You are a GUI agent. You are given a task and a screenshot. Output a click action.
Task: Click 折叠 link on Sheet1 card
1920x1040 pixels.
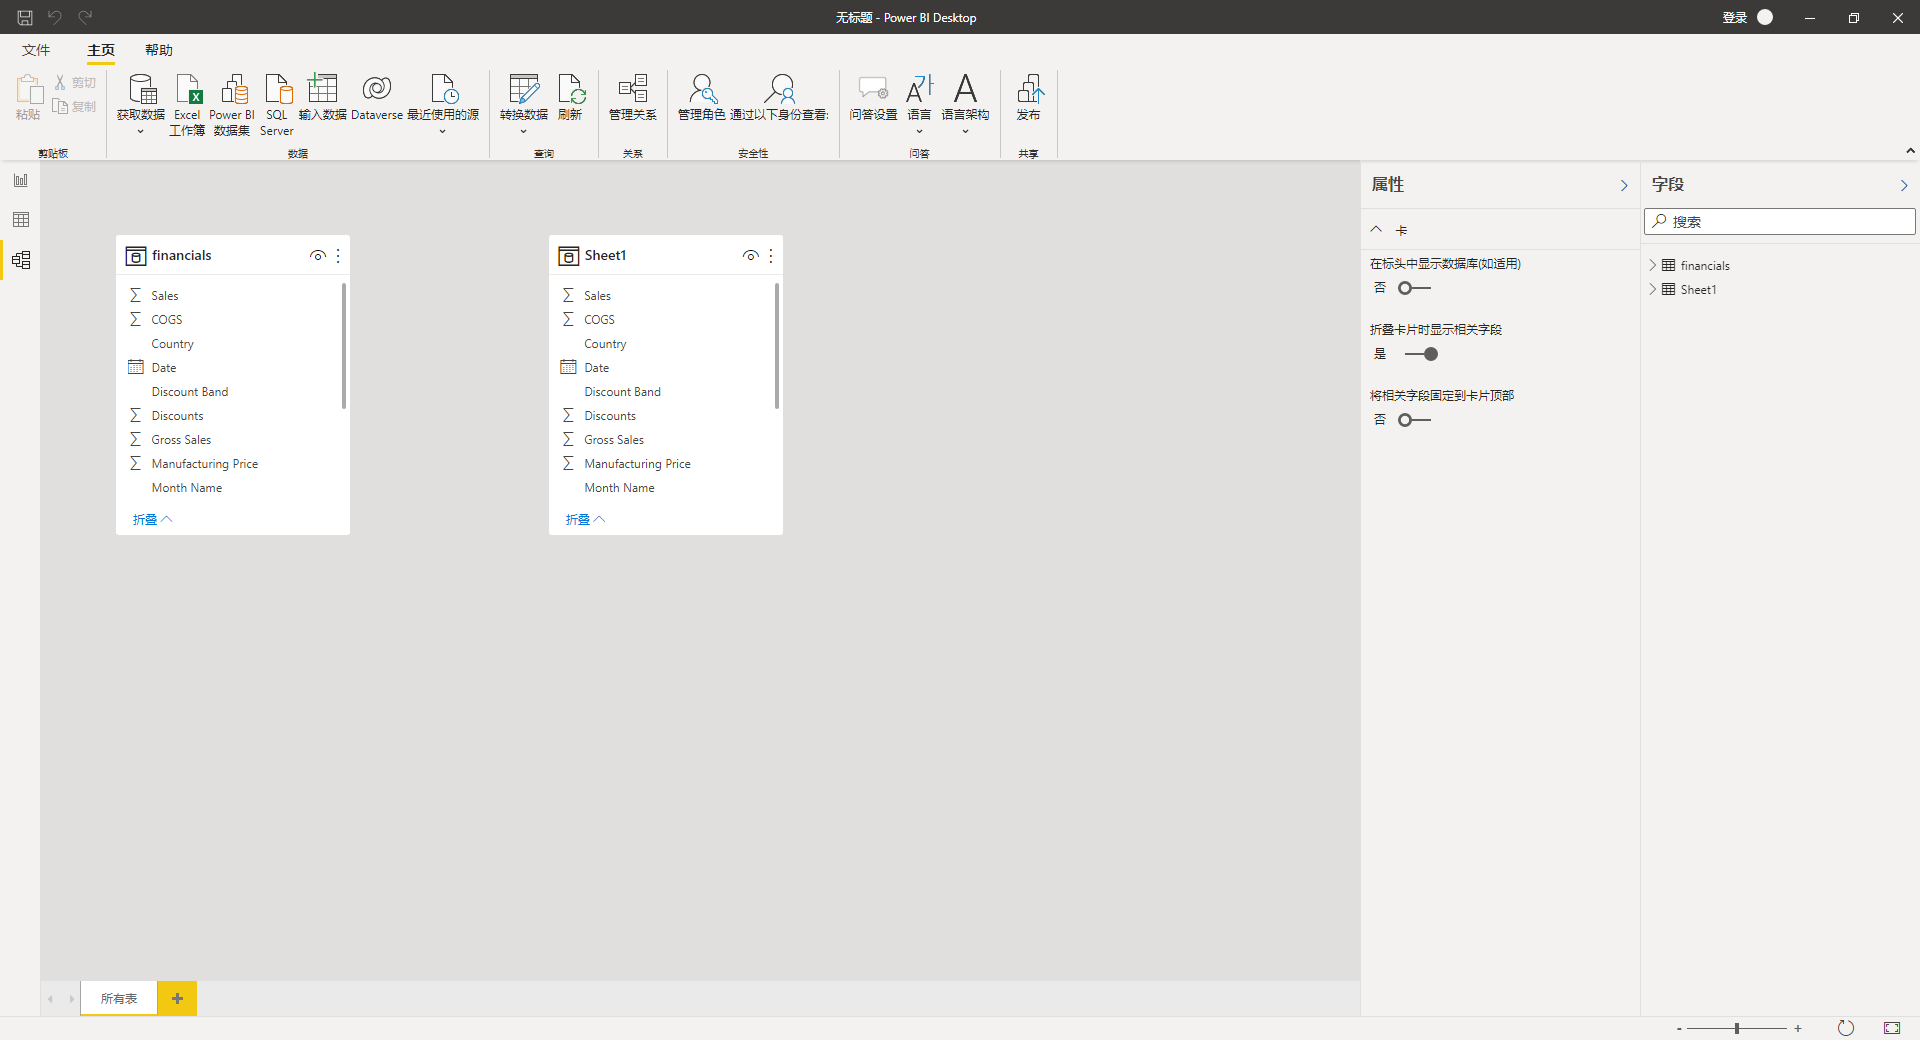[x=585, y=520]
